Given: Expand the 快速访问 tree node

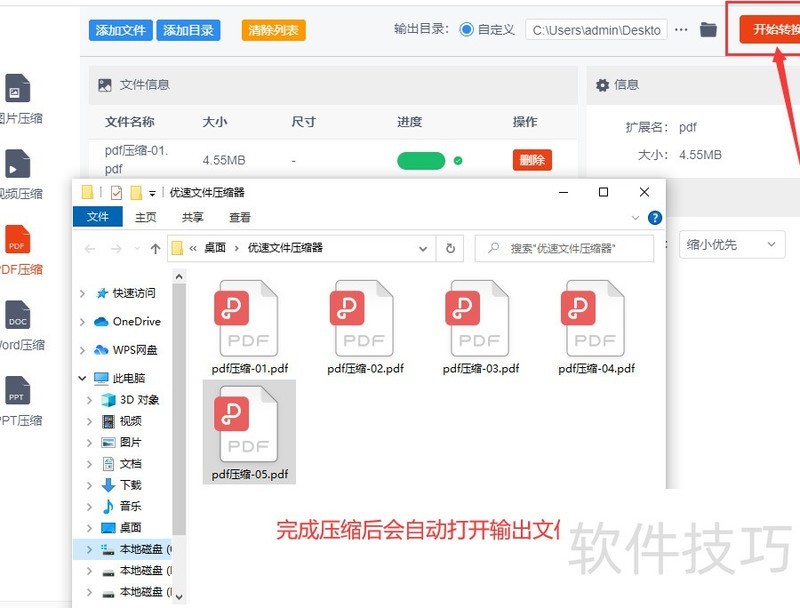Looking at the screenshot, I should 83,293.
